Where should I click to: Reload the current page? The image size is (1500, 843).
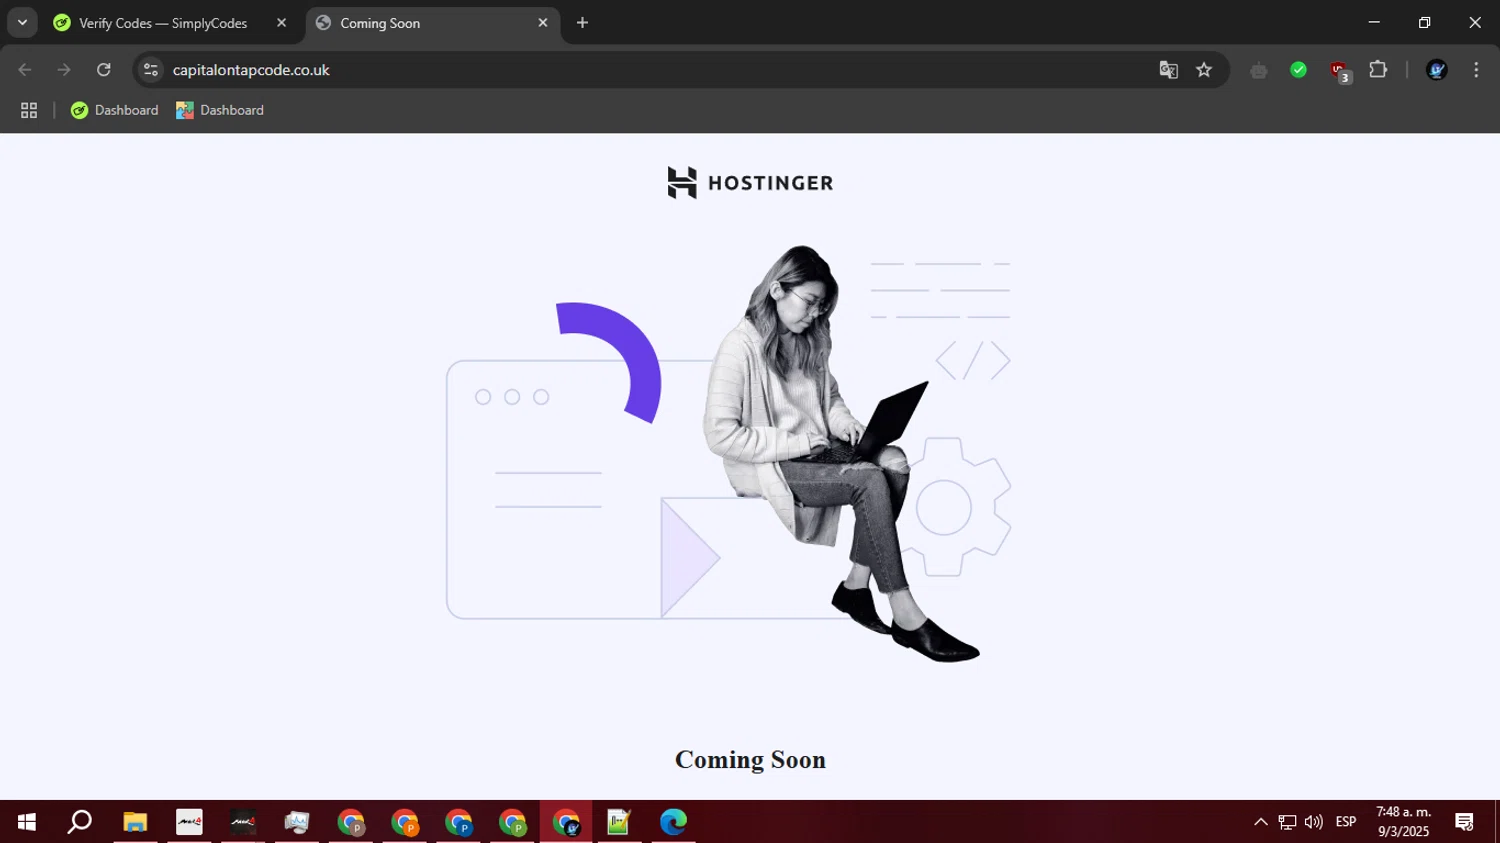104,70
